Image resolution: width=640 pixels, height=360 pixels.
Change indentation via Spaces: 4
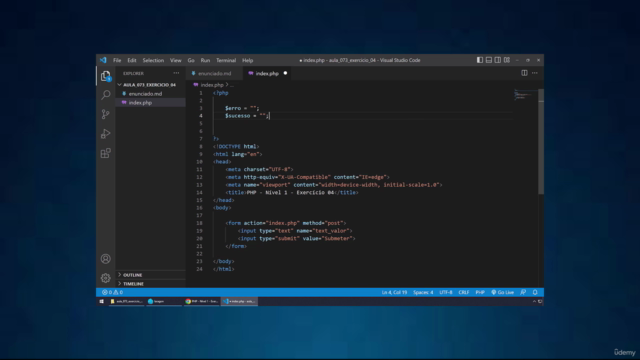coord(423,292)
